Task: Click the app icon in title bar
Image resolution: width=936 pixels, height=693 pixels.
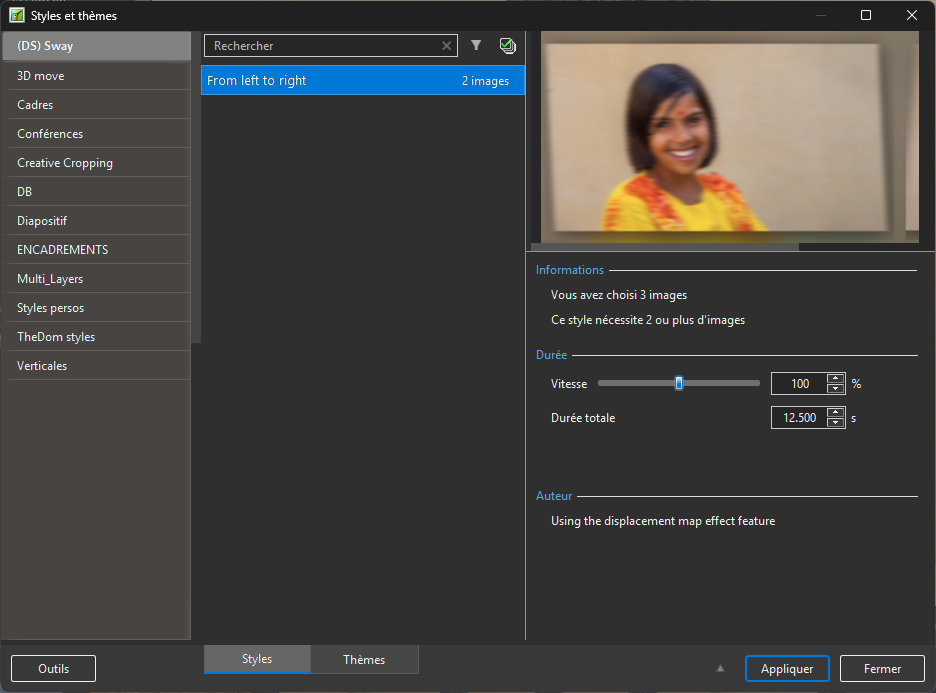Action: pos(17,15)
